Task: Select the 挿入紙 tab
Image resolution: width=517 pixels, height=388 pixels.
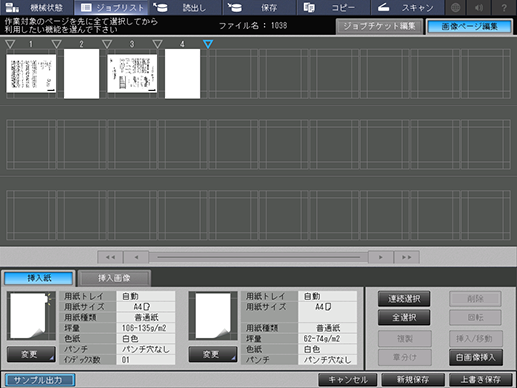Action: coord(39,278)
